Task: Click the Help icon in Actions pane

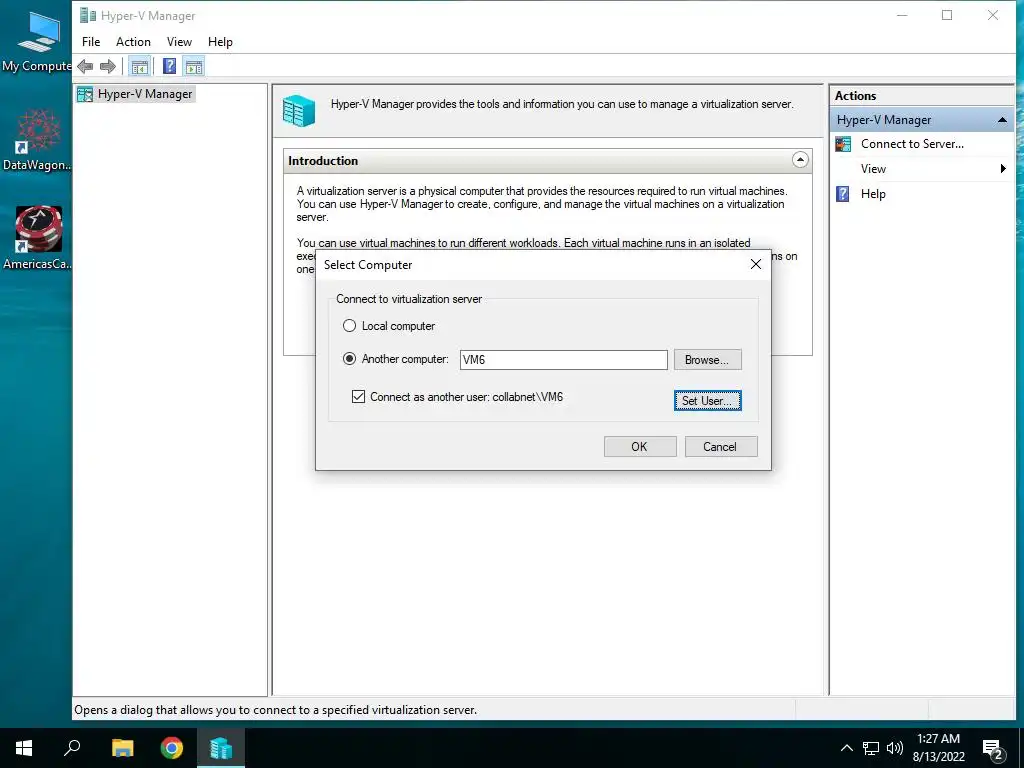Action: pos(843,194)
